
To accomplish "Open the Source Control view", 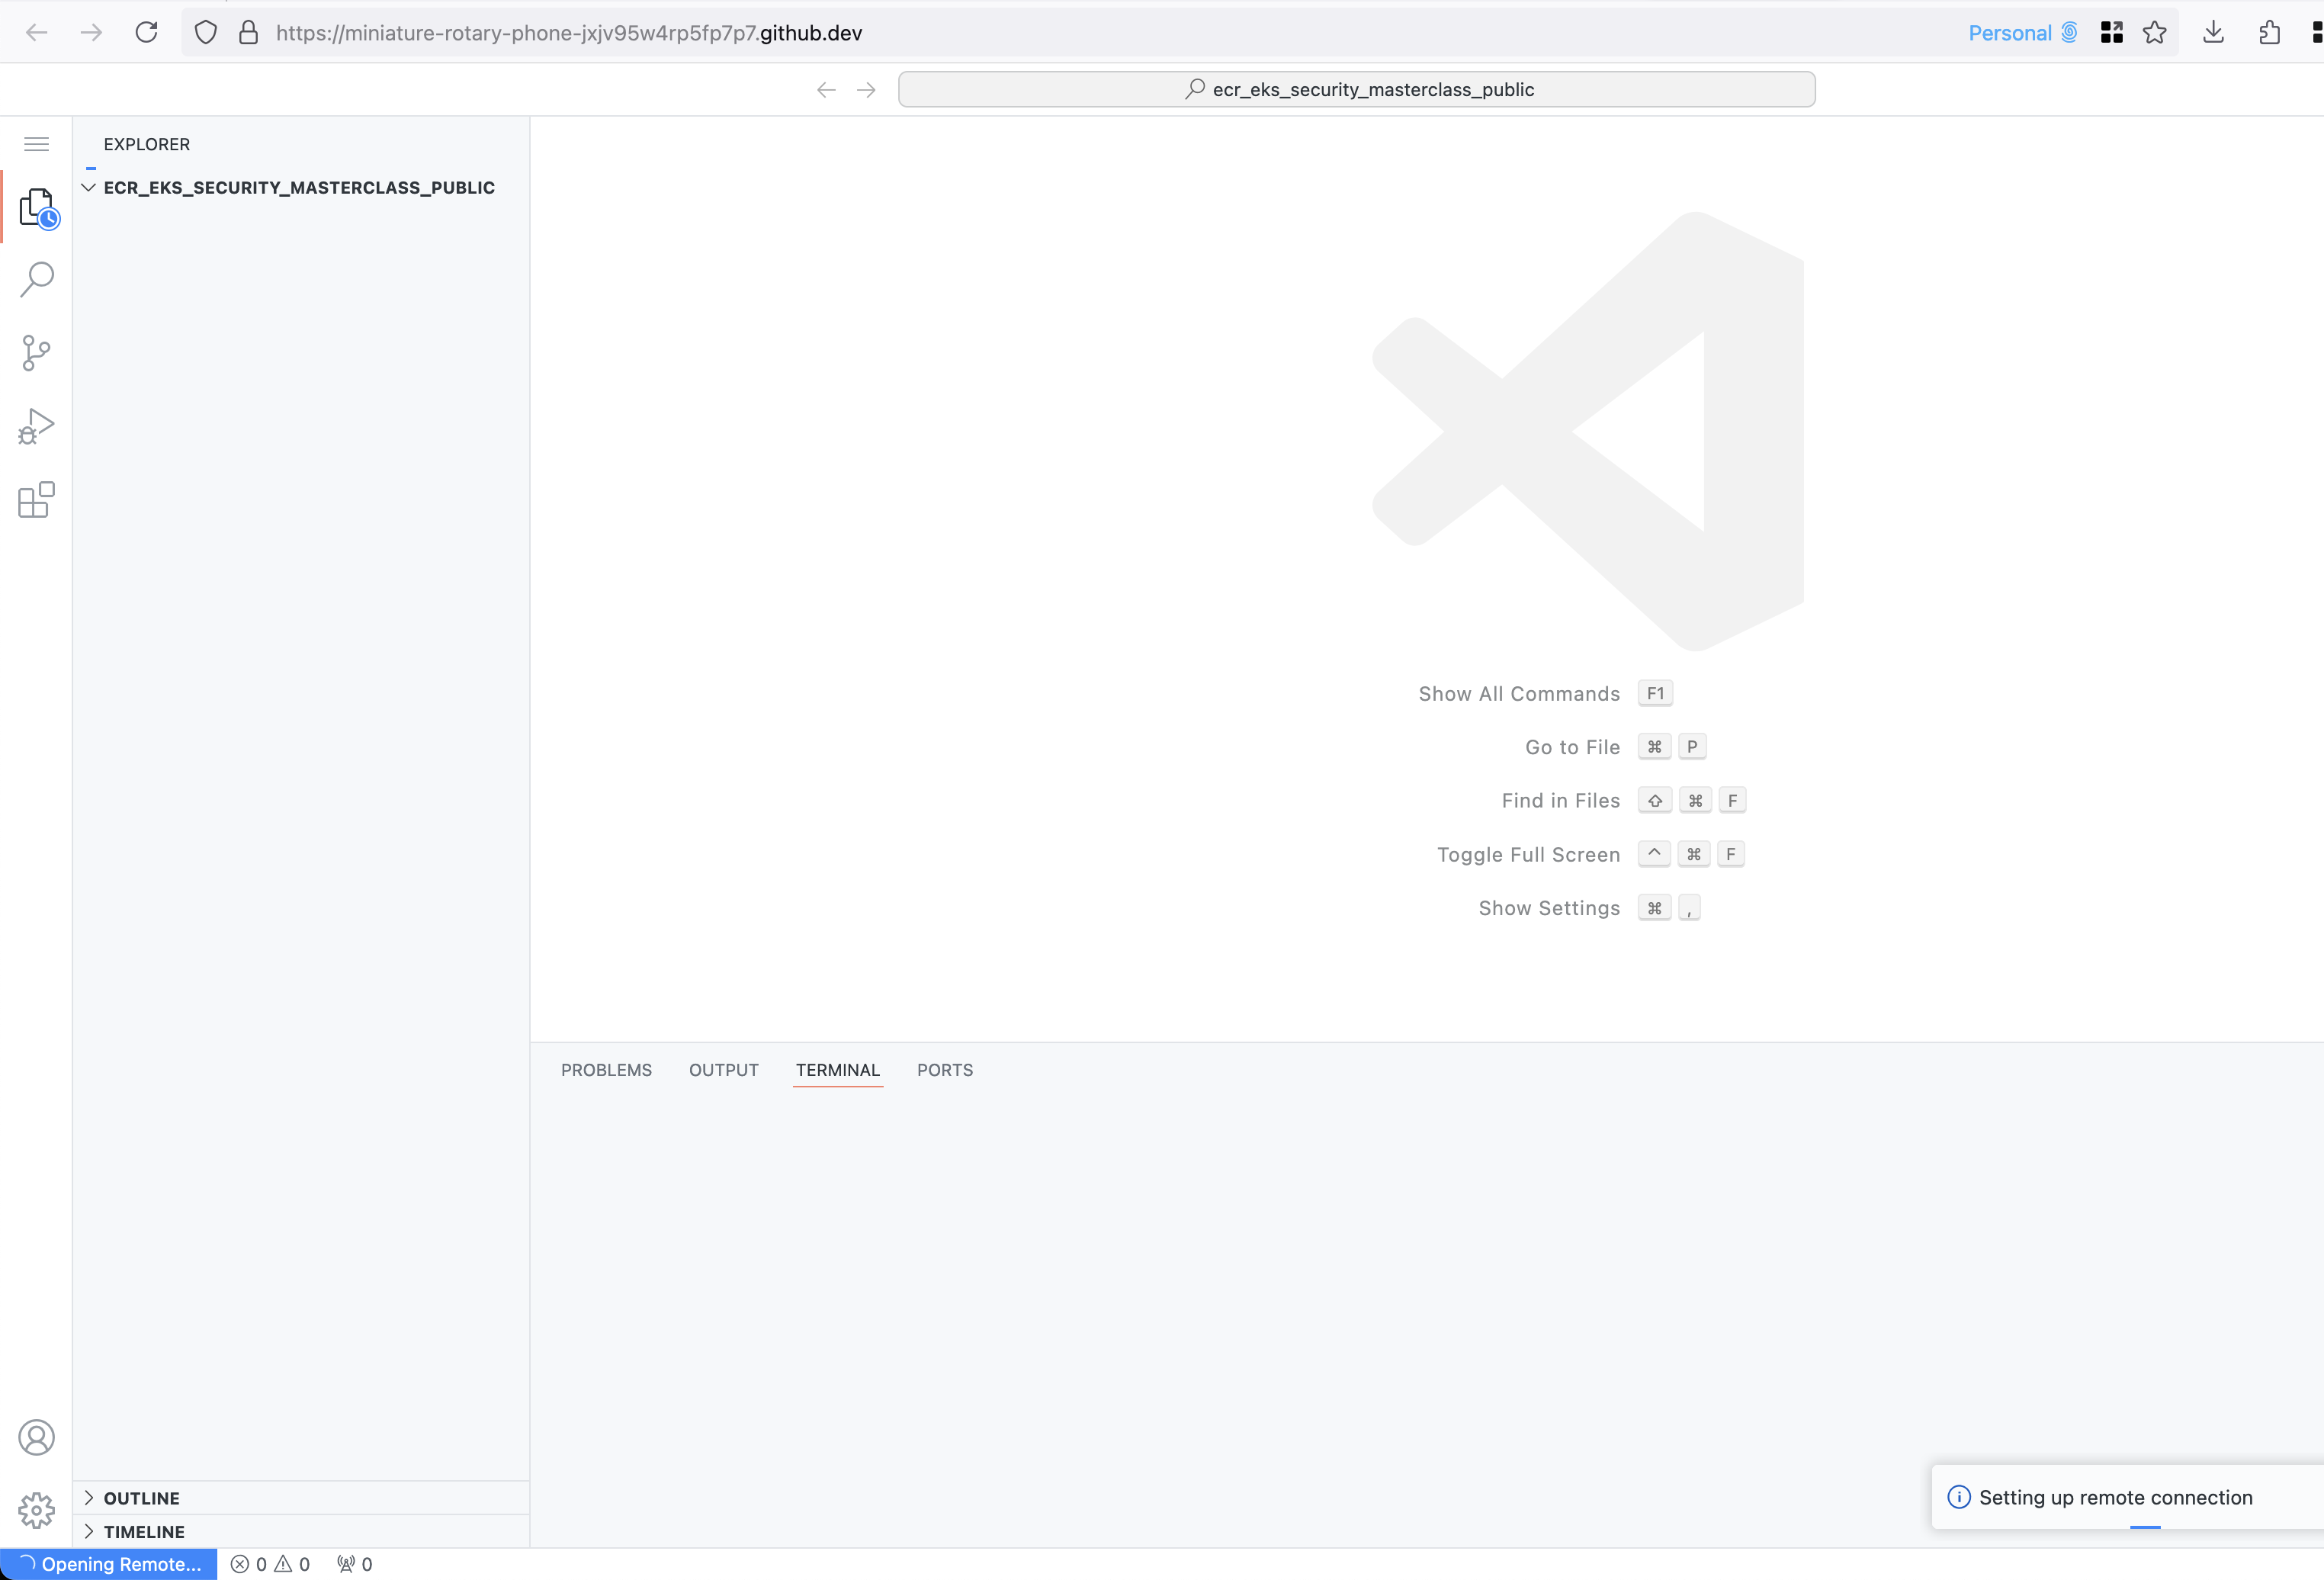I will coord(37,353).
